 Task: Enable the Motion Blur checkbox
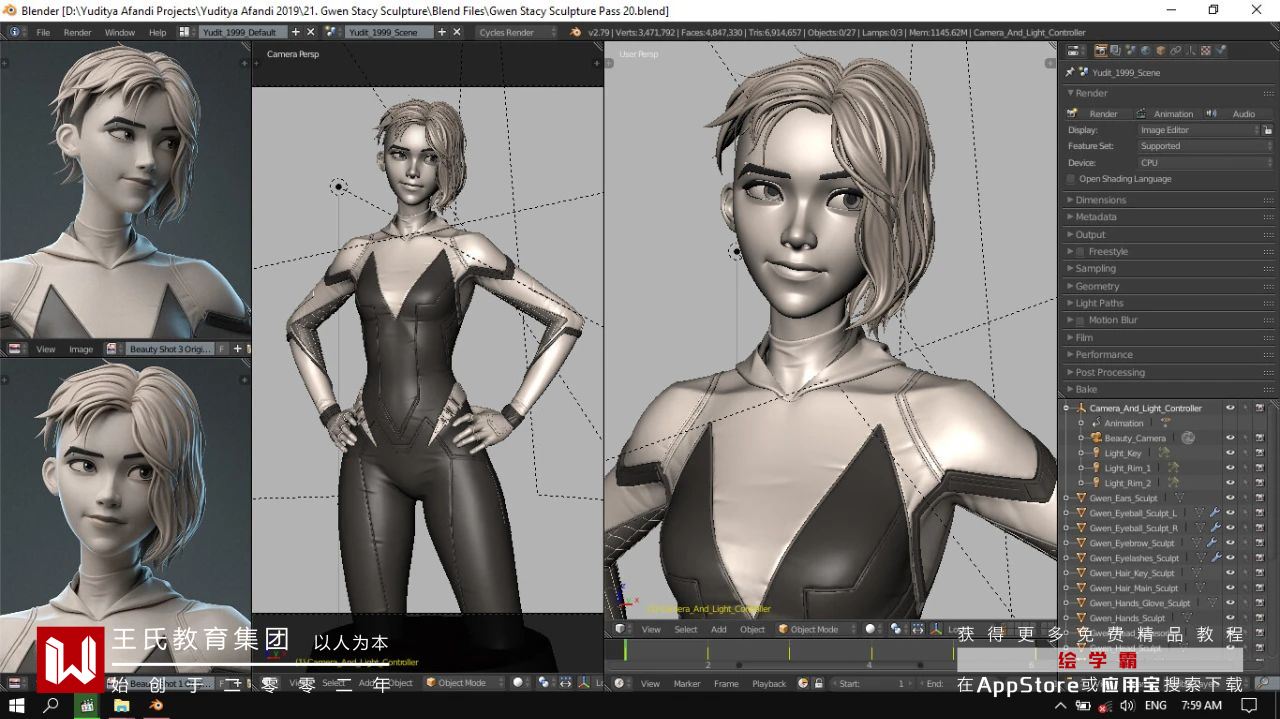(x=1081, y=320)
